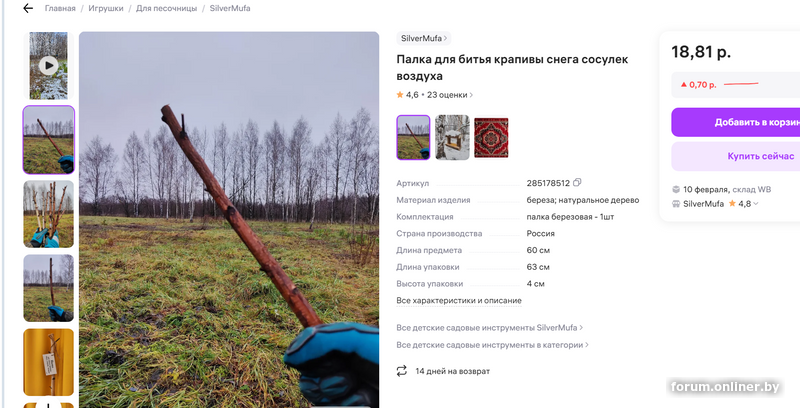Open Все характеристики и описание

[459, 300]
